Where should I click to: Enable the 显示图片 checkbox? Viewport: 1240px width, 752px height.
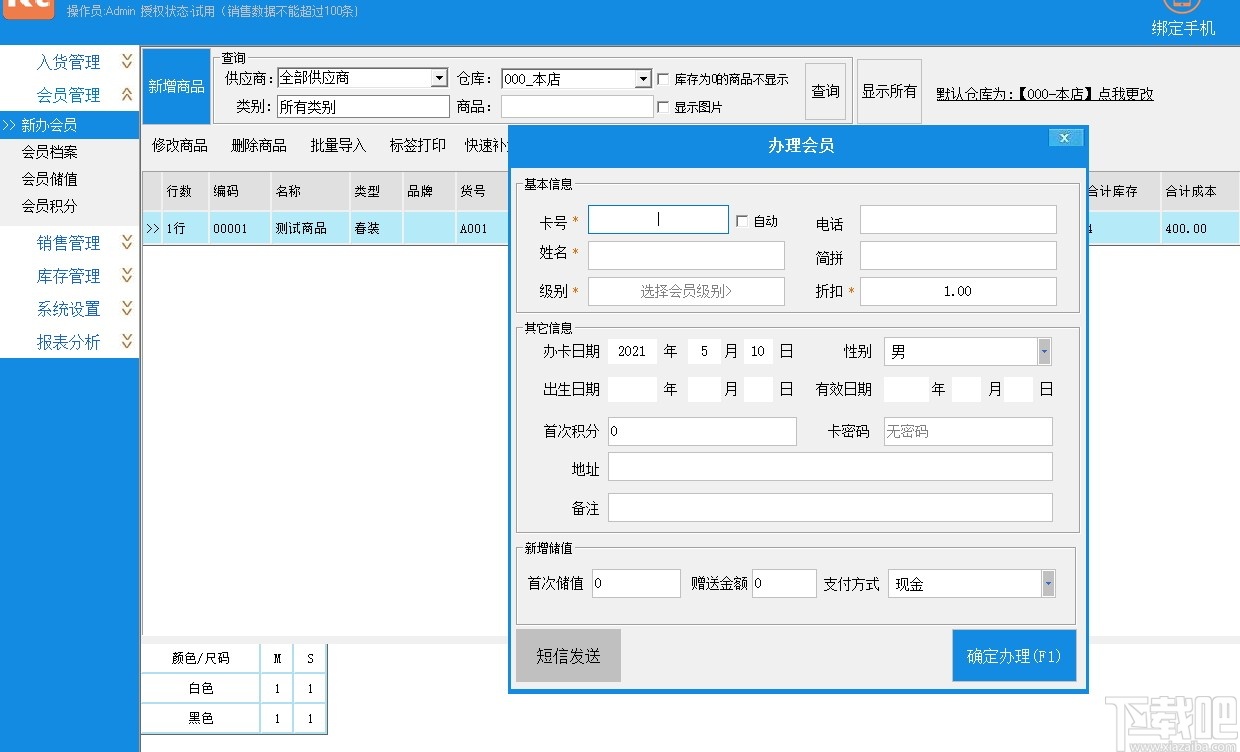pyautogui.click(x=663, y=106)
